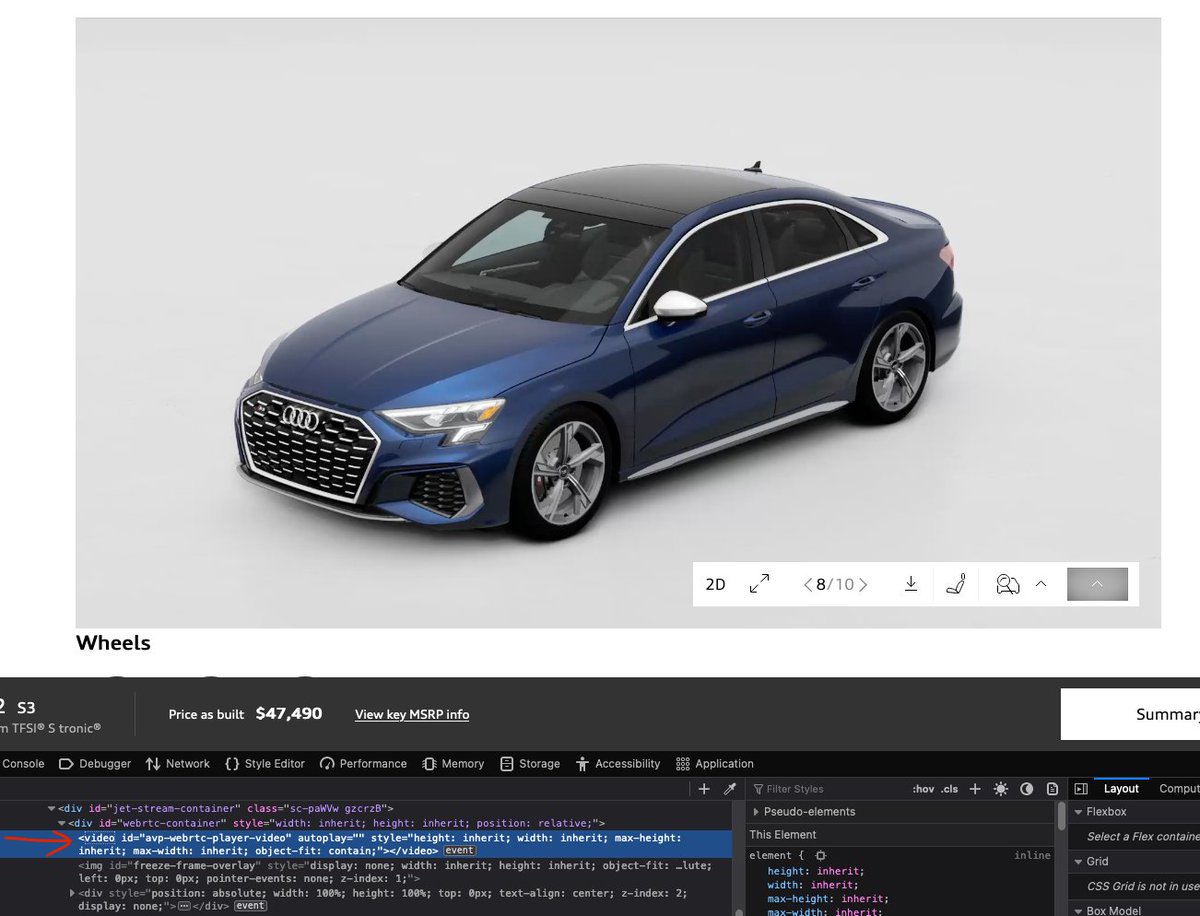Image resolution: width=1200 pixels, height=916 pixels.
Task: Add a new node in the inspector
Action: coord(704,789)
